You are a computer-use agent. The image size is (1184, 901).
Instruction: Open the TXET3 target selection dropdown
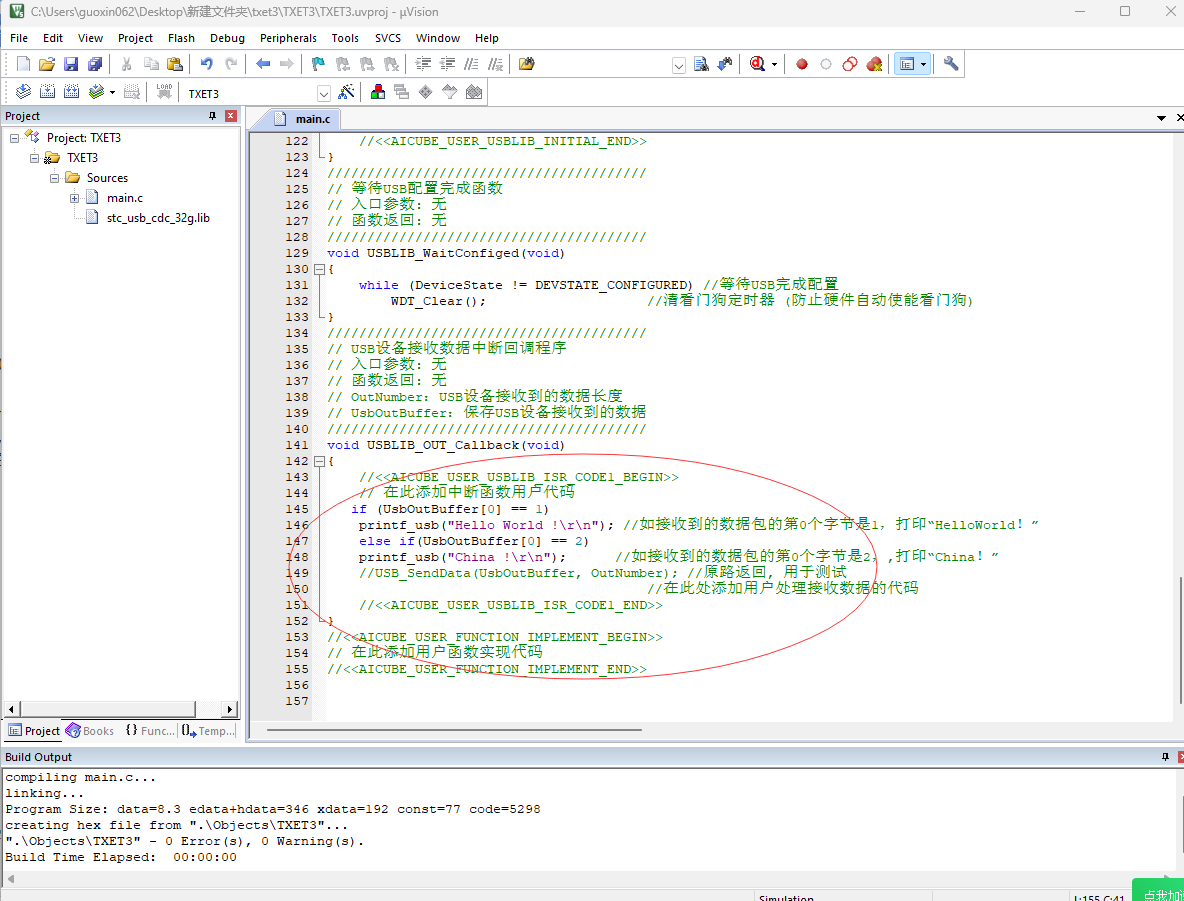(x=324, y=94)
